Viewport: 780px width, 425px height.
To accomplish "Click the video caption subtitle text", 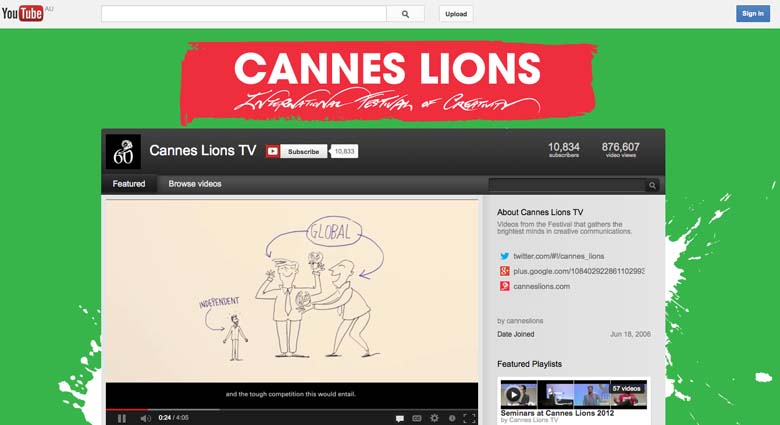I will coord(291,394).
